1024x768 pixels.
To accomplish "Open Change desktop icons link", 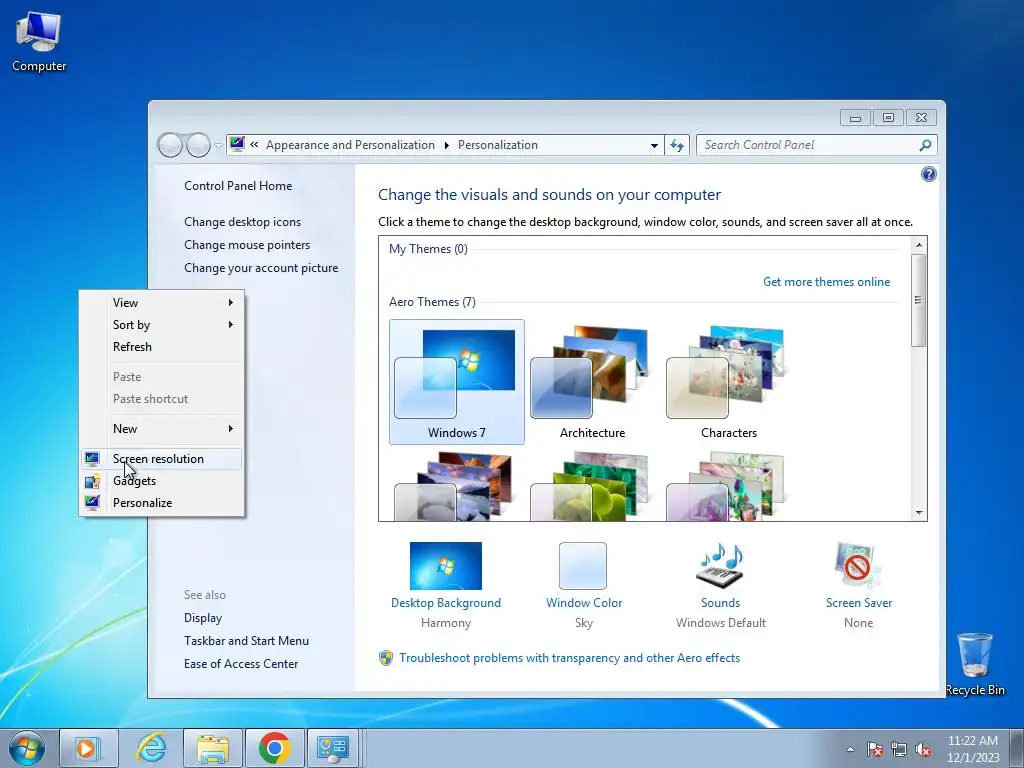I will click(242, 222).
